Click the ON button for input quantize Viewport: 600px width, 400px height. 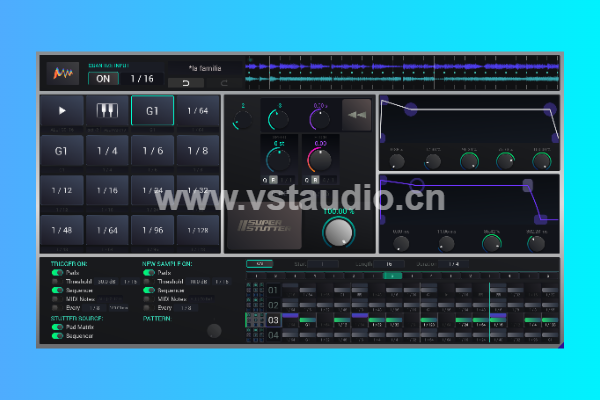(103, 79)
